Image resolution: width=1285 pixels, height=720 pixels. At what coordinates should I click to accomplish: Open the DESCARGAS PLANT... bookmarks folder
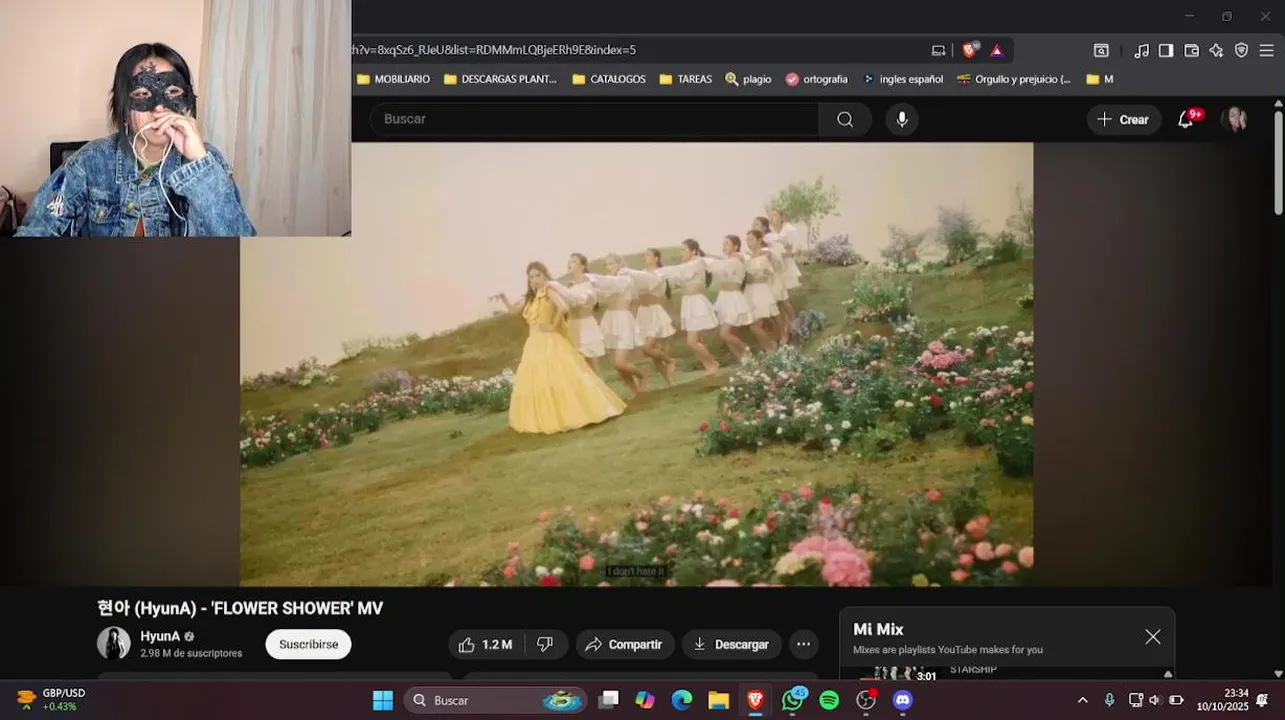[x=500, y=79]
